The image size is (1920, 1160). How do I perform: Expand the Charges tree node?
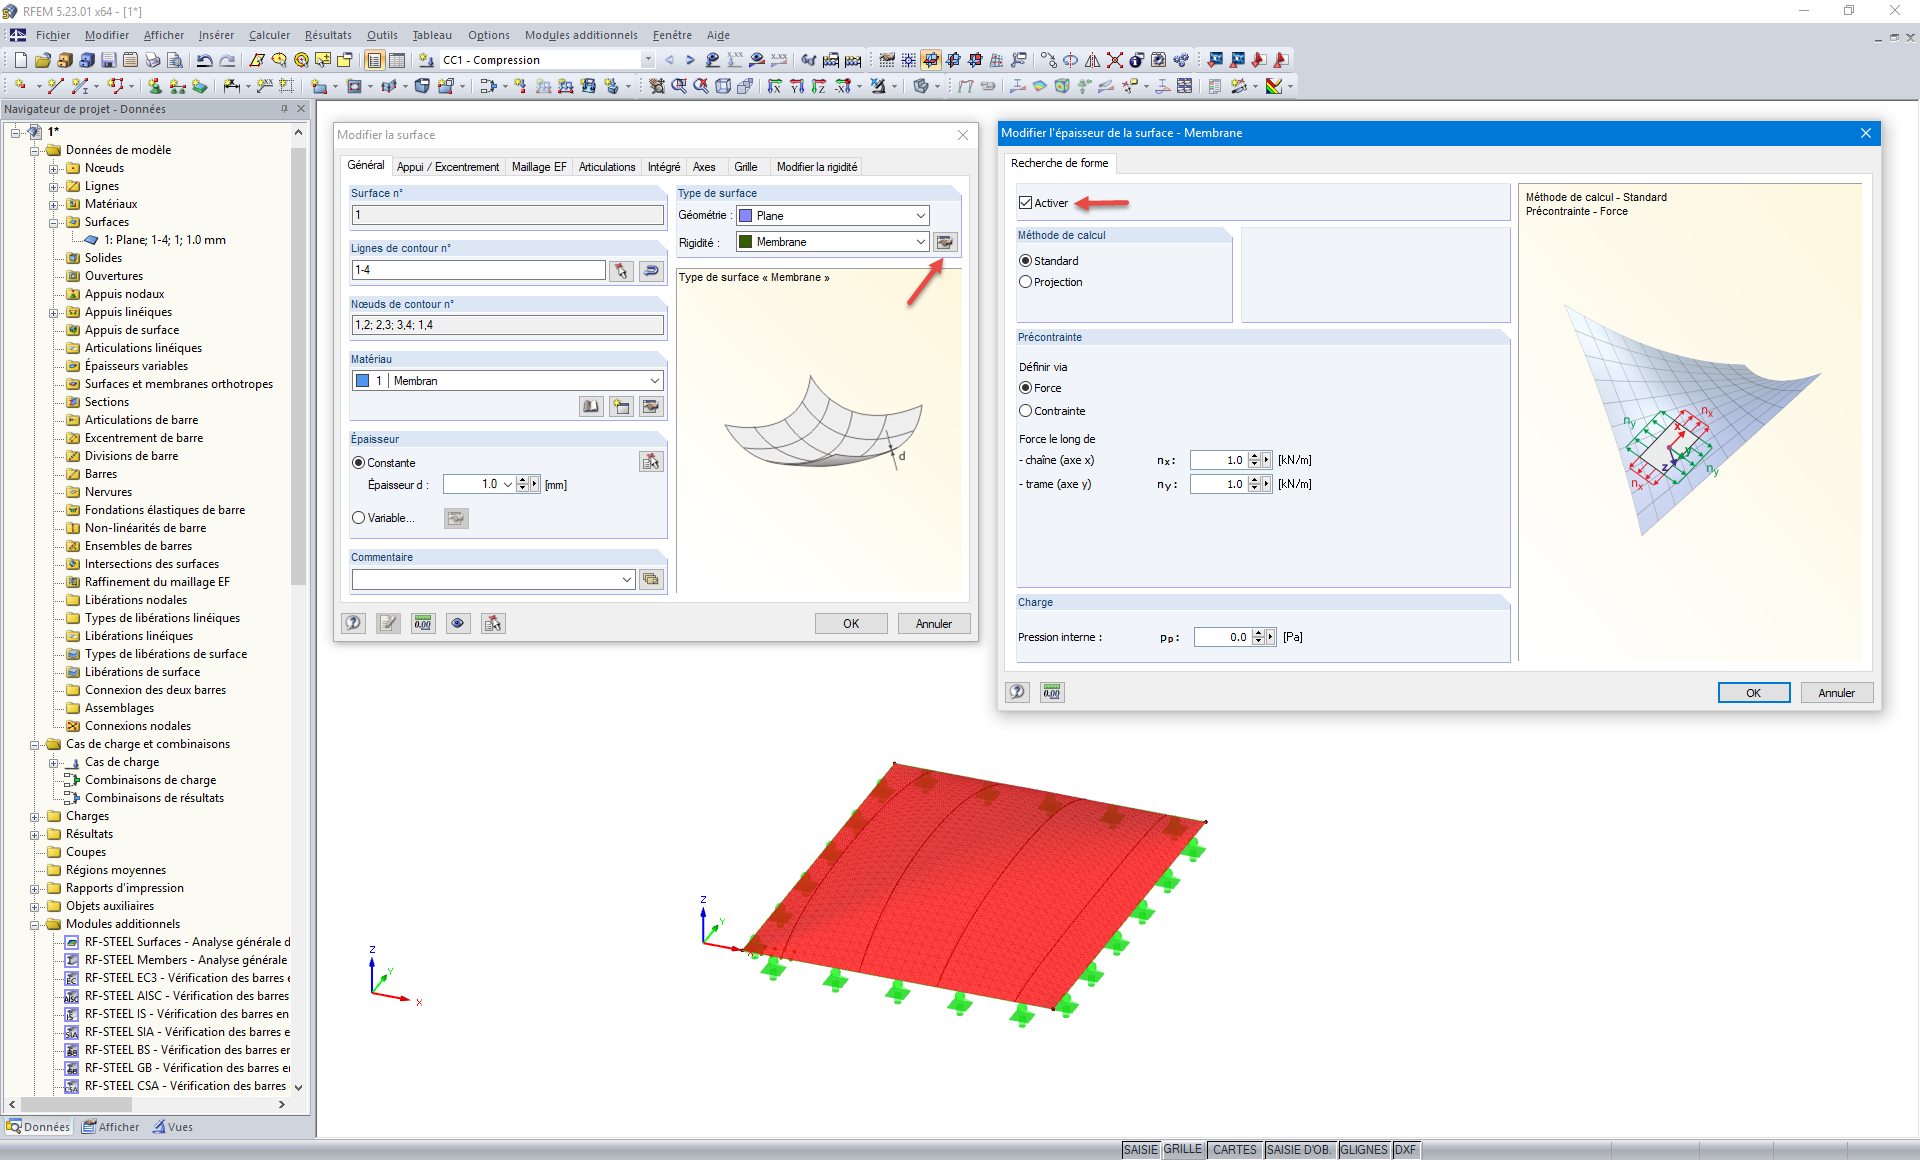35,816
